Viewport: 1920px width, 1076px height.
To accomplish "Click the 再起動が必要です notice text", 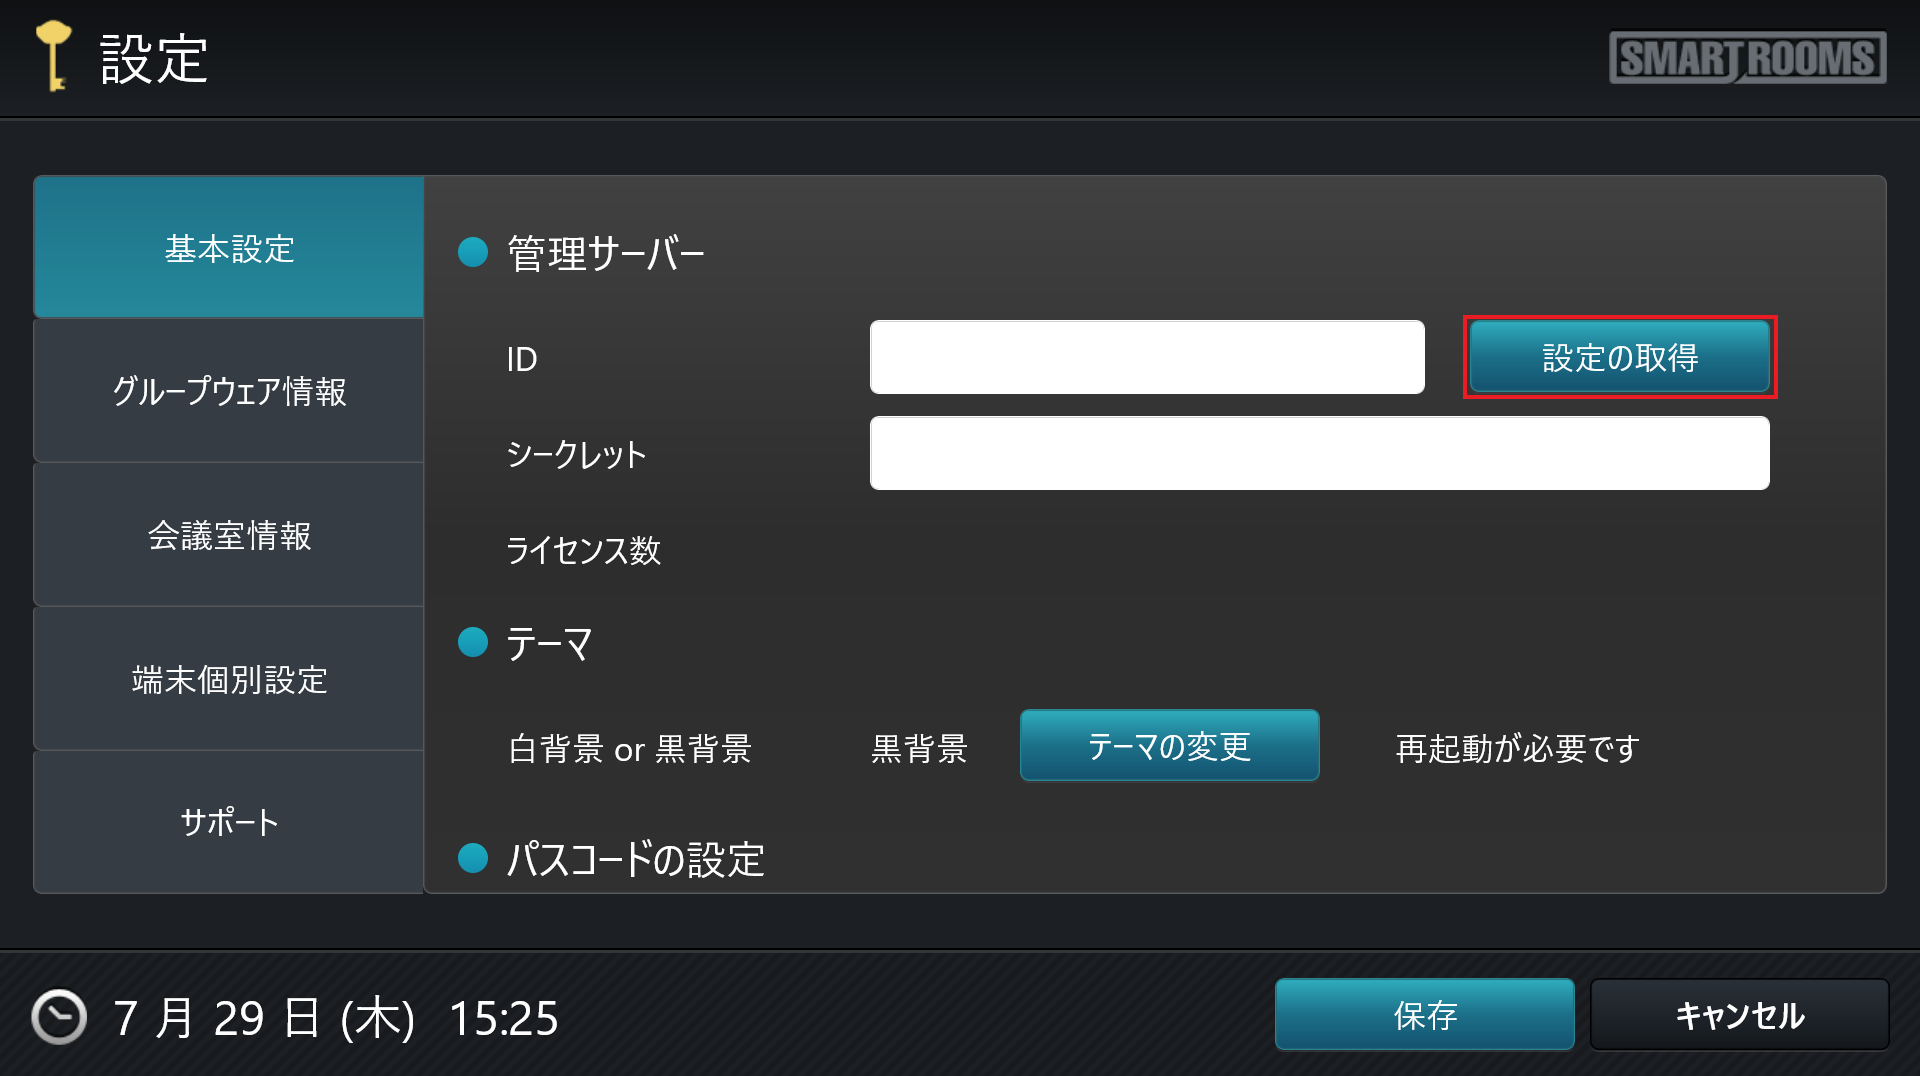I will click(1517, 748).
